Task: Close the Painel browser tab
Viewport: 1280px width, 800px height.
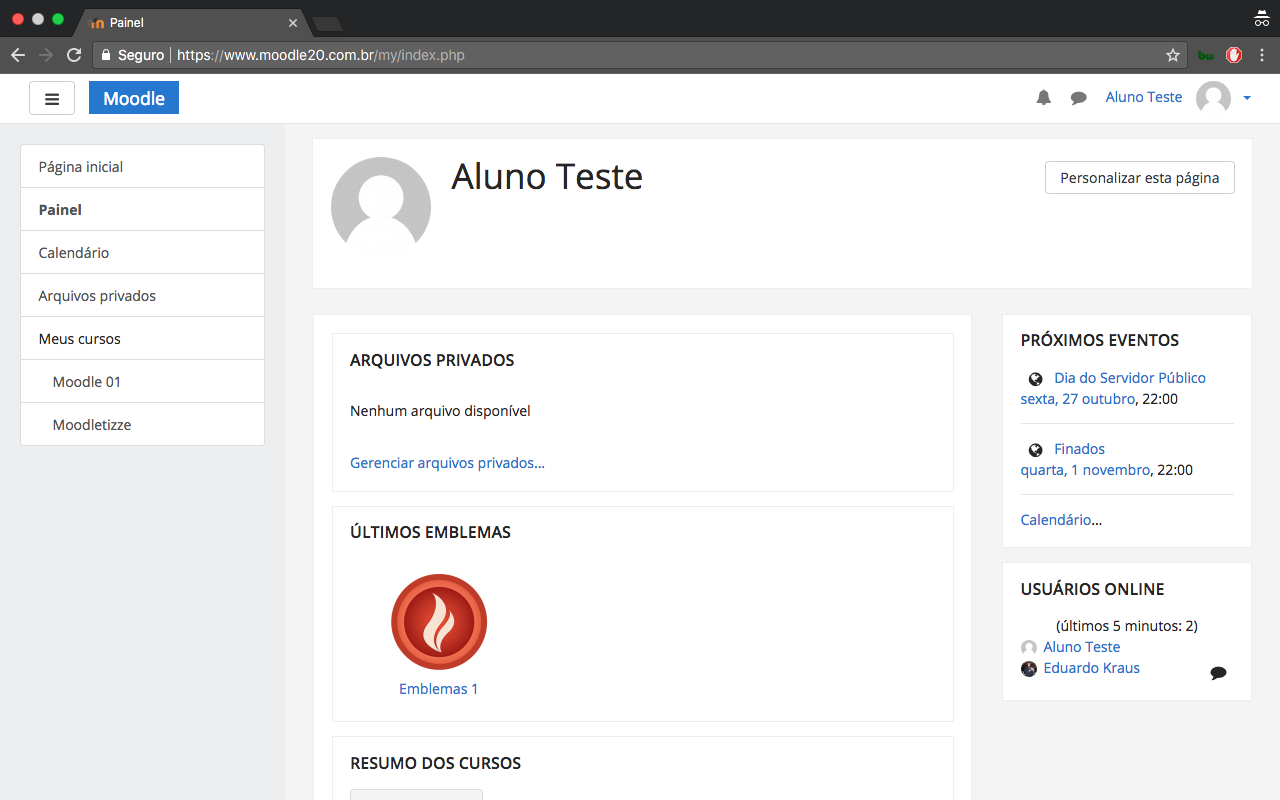Action: pyautogui.click(x=293, y=22)
